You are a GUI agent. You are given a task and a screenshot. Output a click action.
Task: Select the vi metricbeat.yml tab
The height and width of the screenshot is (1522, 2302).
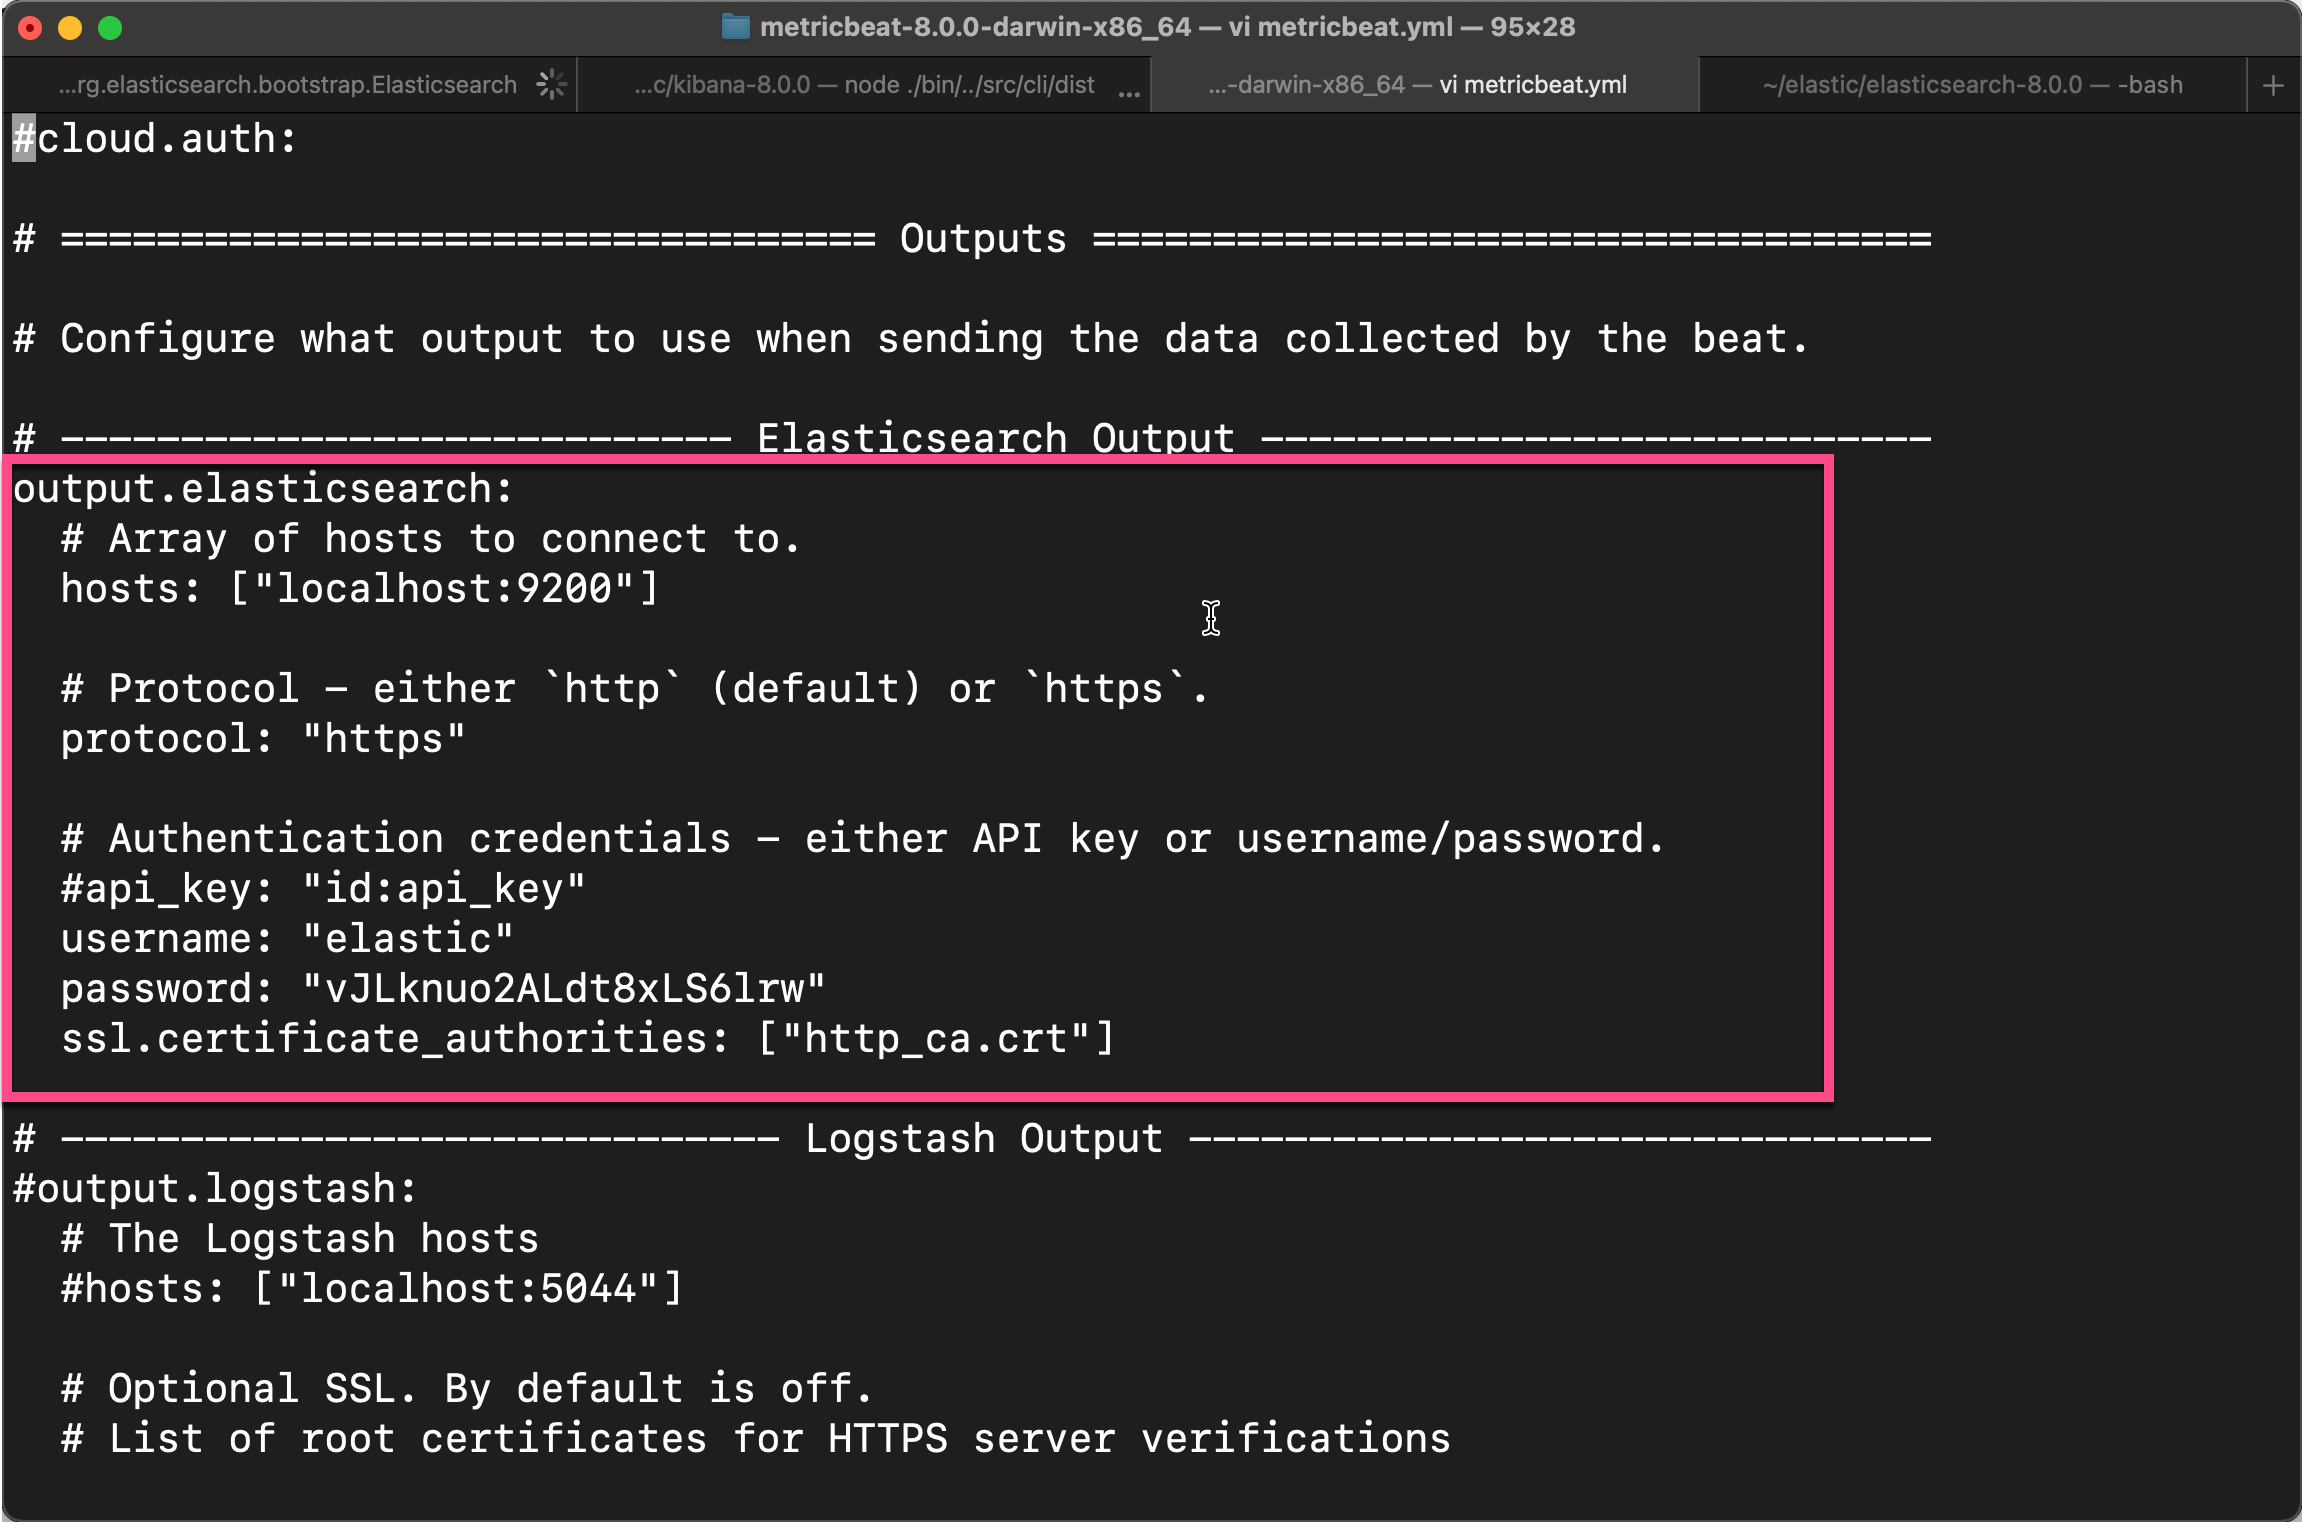1417,85
